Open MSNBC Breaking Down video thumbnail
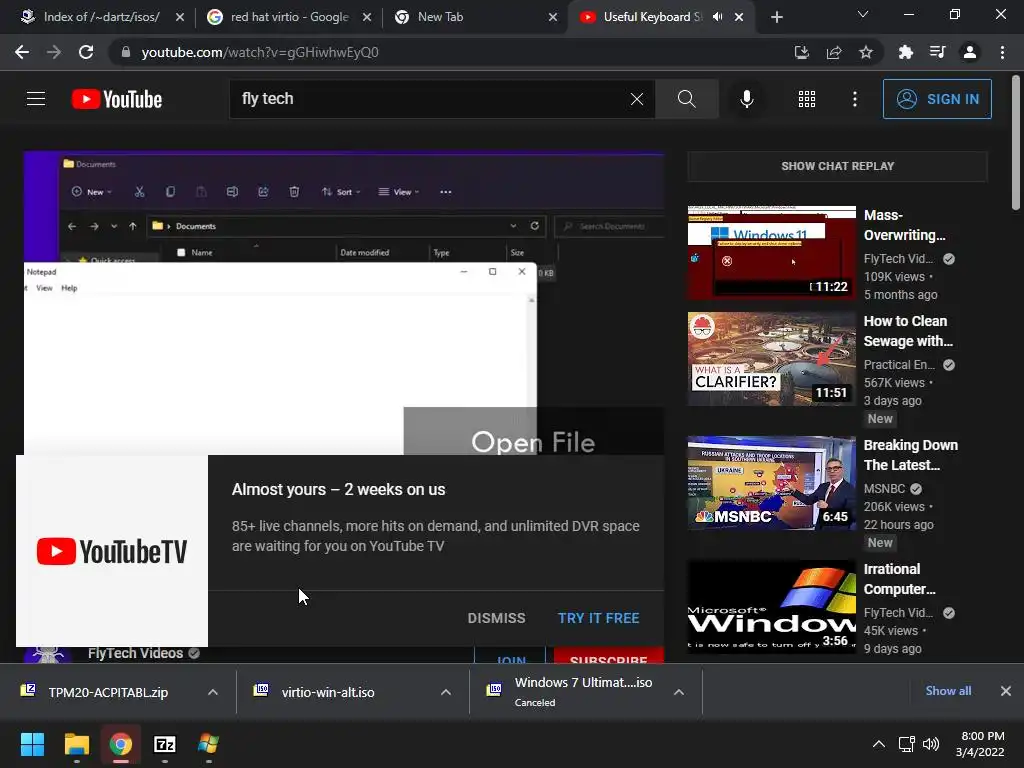1024x768 pixels. click(x=771, y=483)
